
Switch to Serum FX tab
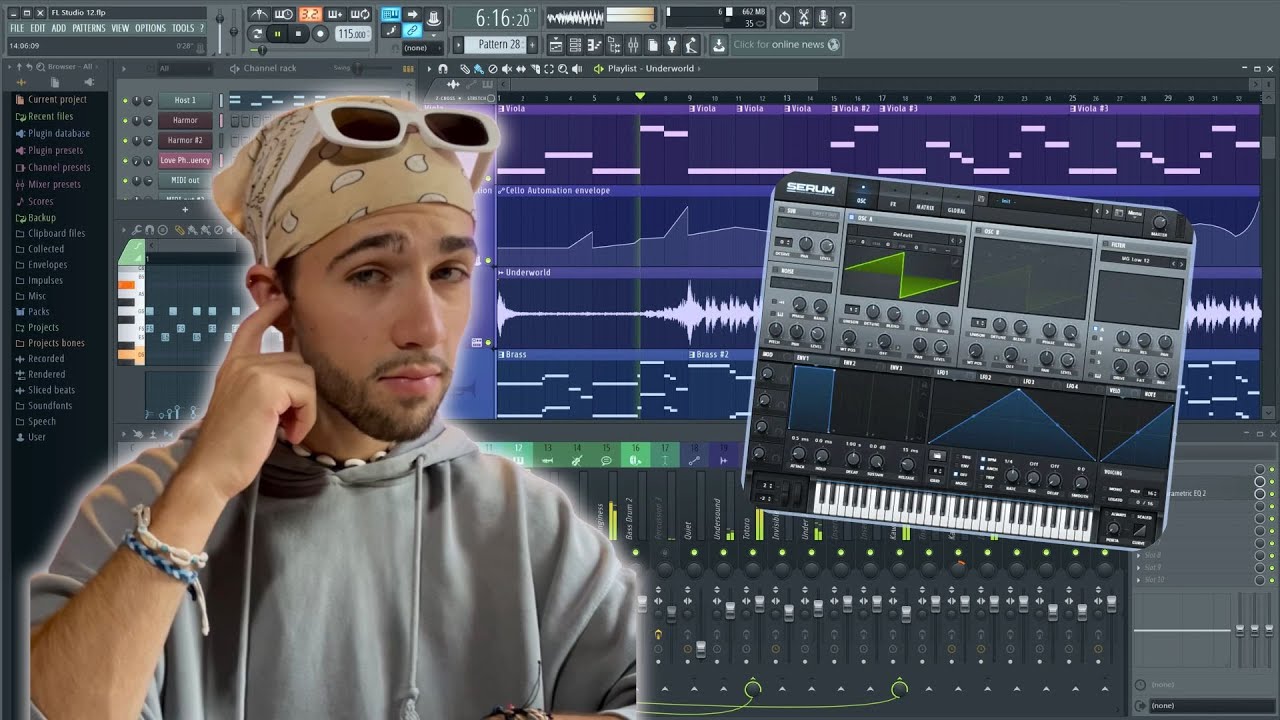coord(893,204)
